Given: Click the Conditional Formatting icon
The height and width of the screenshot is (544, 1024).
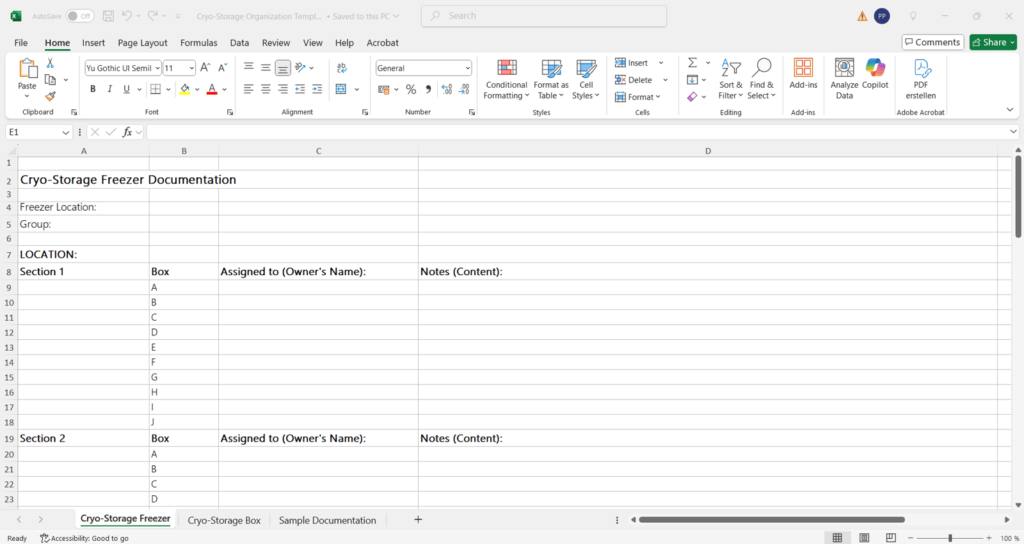Looking at the screenshot, I should tap(506, 69).
